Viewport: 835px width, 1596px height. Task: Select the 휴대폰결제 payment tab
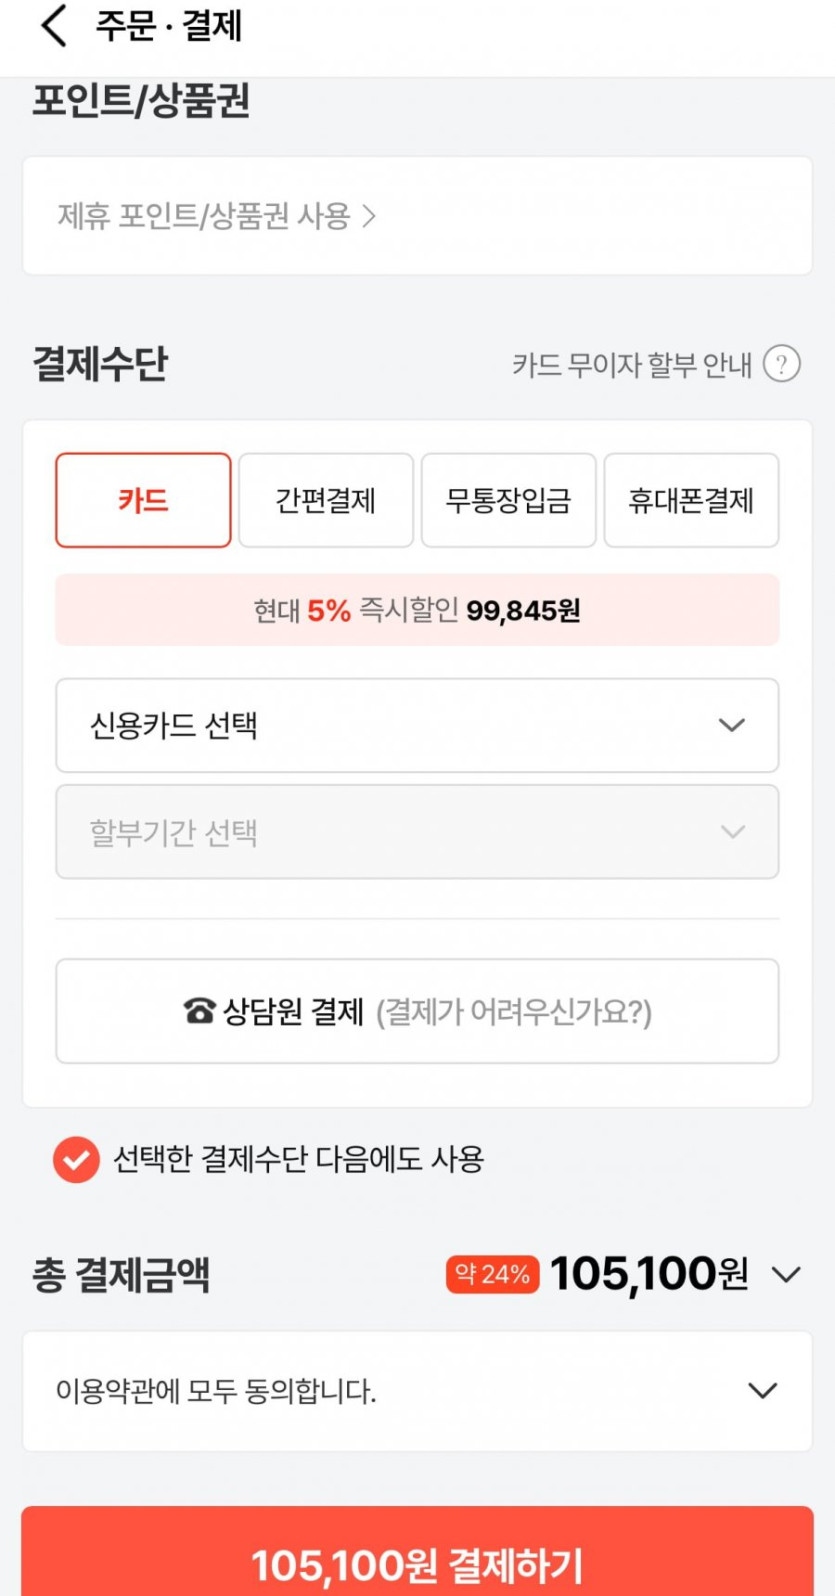click(x=691, y=500)
